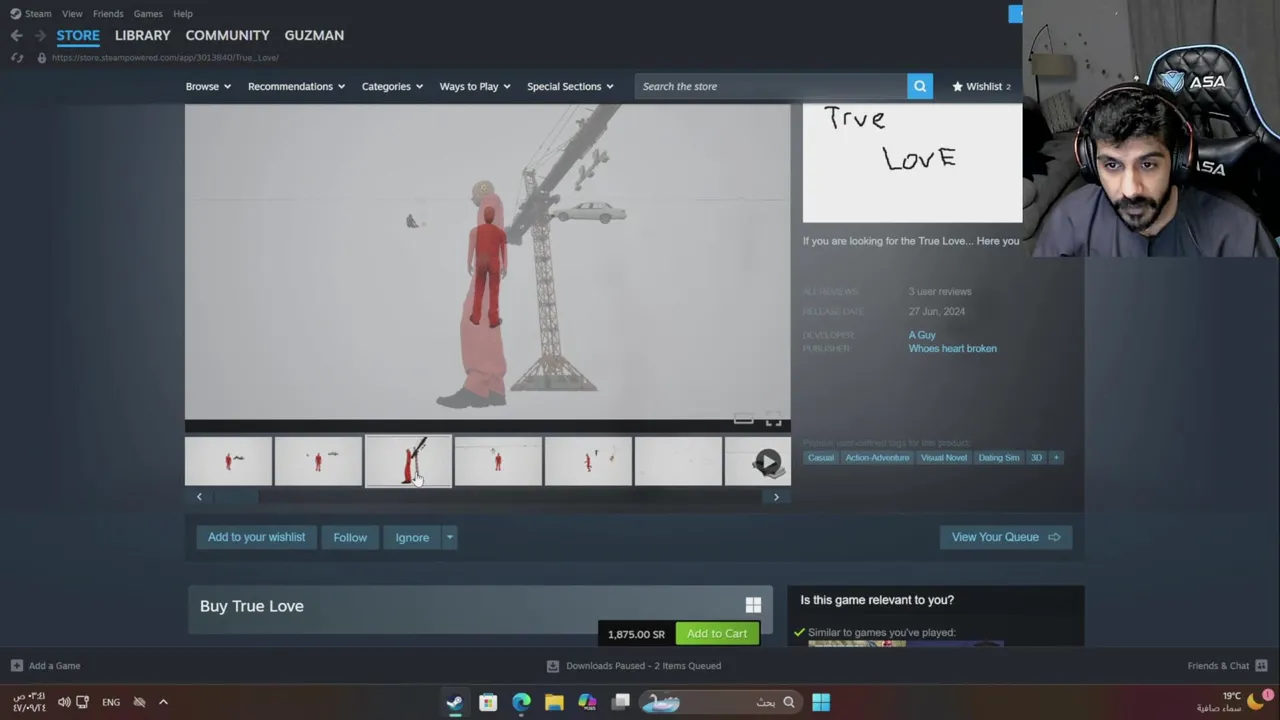Expand the Ignore options dropdown arrow
The image size is (1280, 720).
click(450, 537)
